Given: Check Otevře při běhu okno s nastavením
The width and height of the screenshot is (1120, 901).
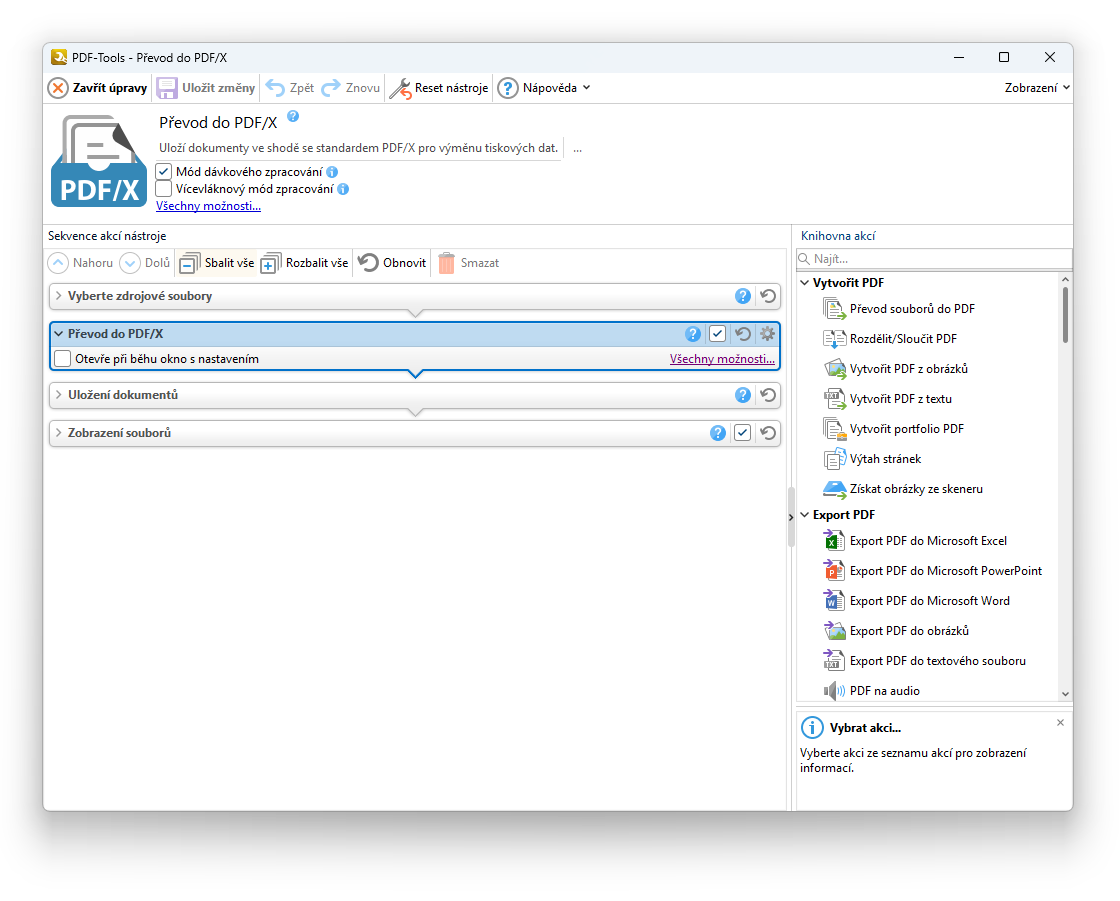Looking at the screenshot, I should [63, 359].
